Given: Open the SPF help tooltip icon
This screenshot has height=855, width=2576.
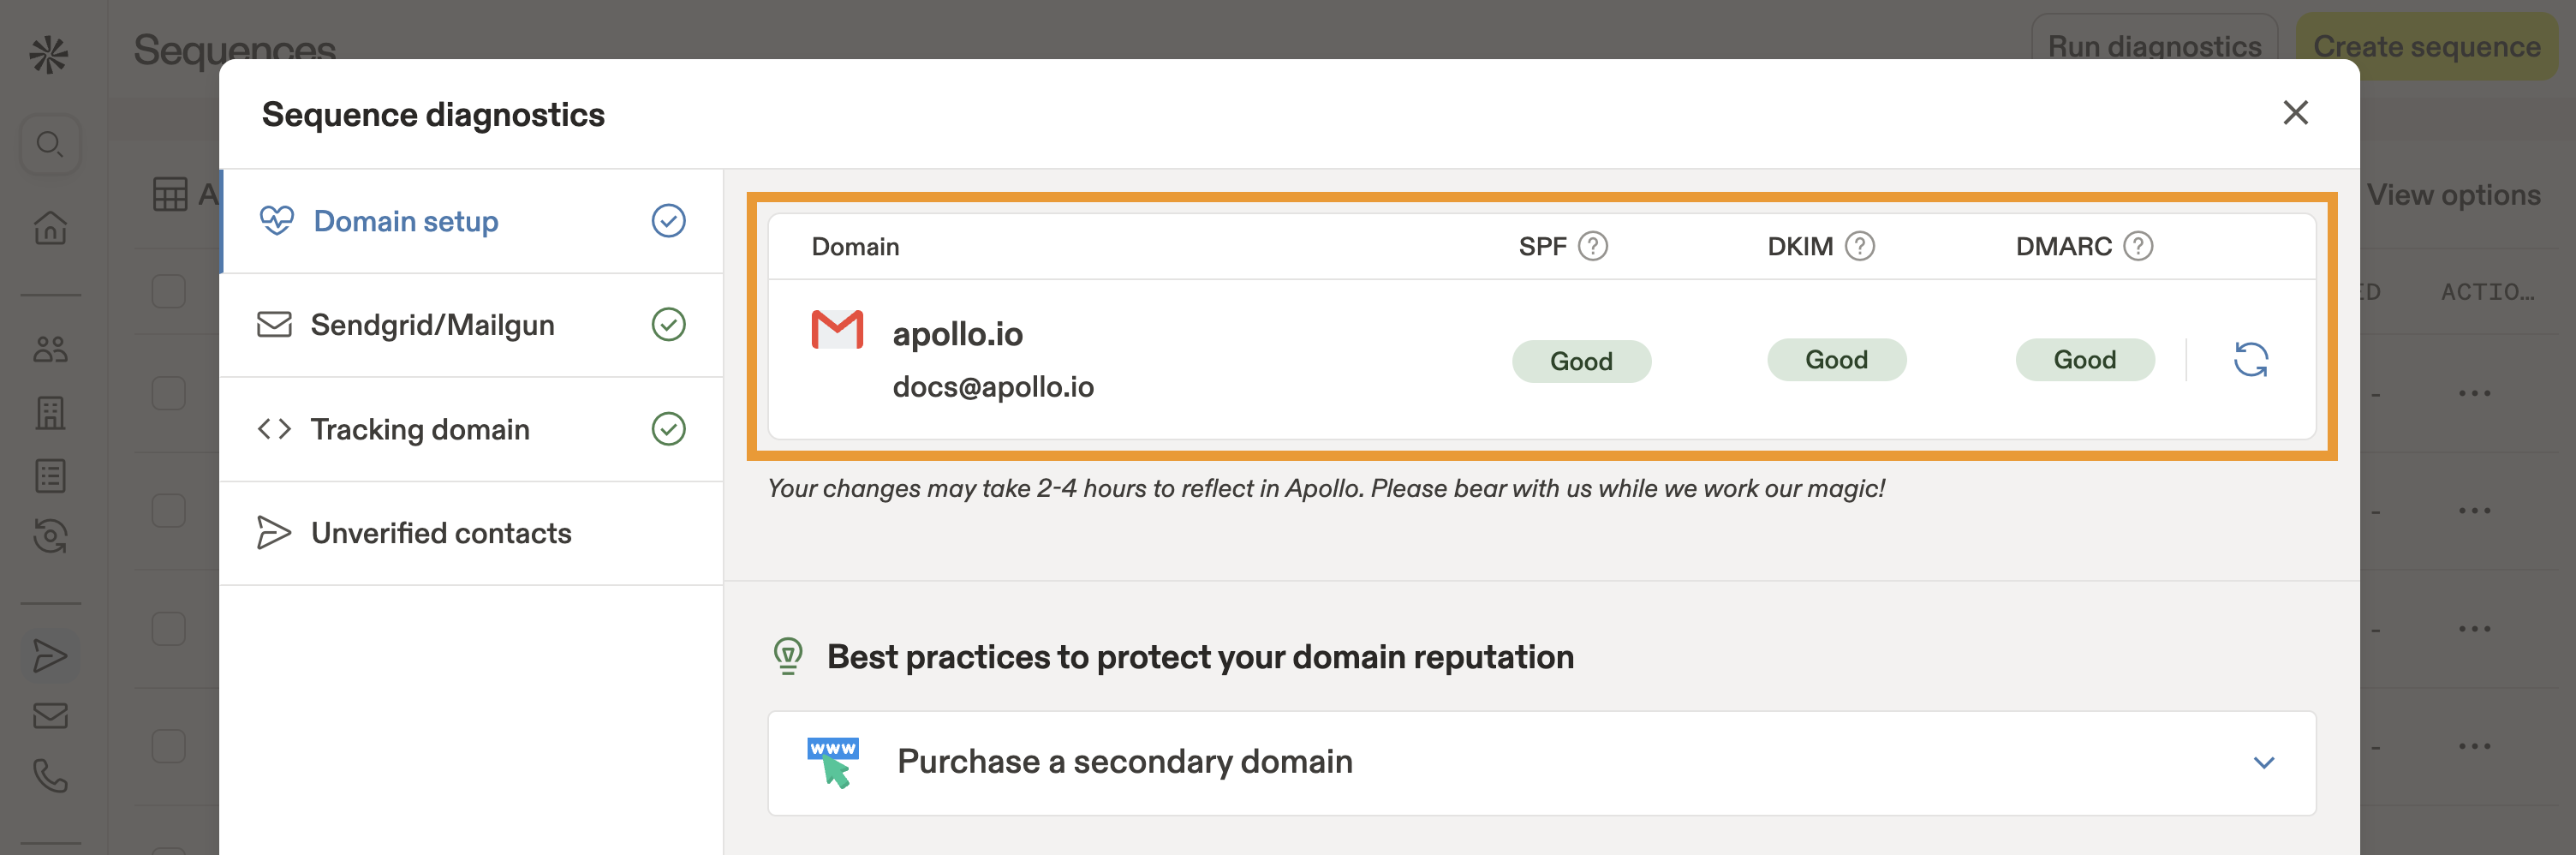Looking at the screenshot, I should tap(1594, 245).
